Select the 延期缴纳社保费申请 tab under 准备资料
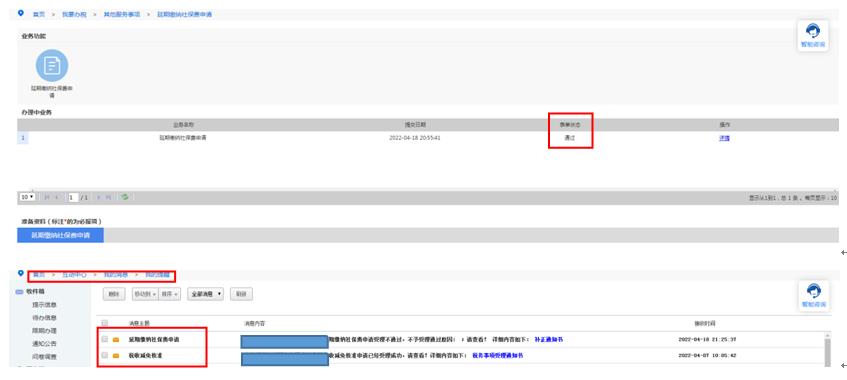Viewport: 847px width, 380px height. coord(60,235)
